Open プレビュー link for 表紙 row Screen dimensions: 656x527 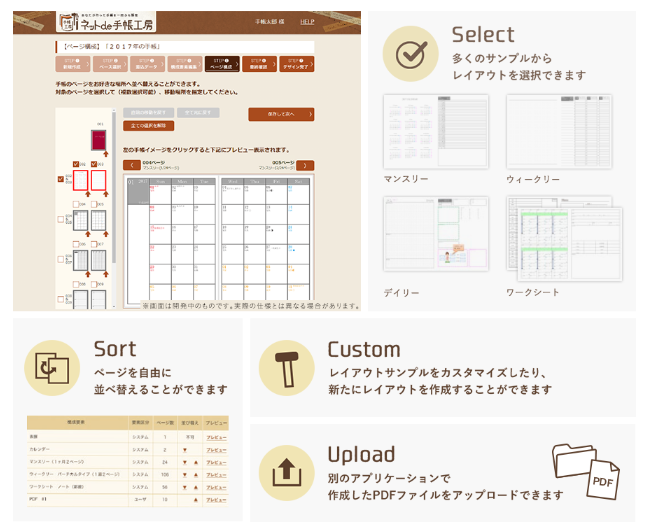(x=216, y=437)
